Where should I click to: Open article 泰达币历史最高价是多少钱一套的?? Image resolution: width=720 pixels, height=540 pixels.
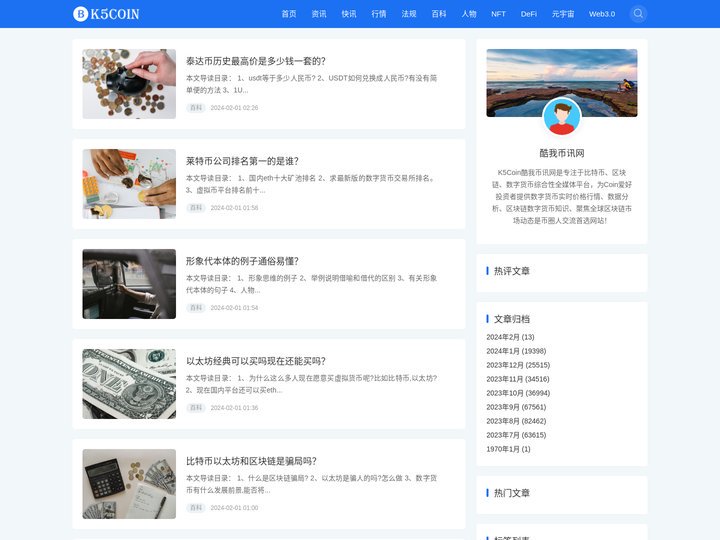pyautogui.click(x=256, y=61)
